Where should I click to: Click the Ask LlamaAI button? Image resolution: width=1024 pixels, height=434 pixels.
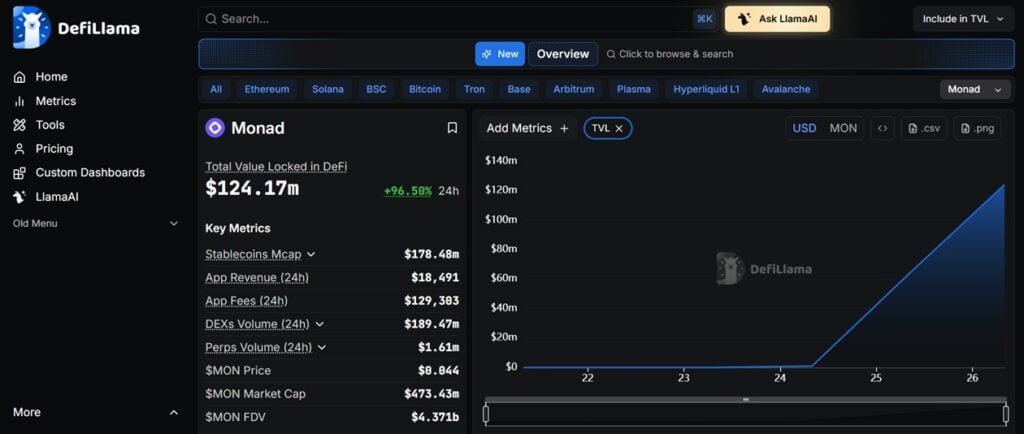click(x=777, y=19)
